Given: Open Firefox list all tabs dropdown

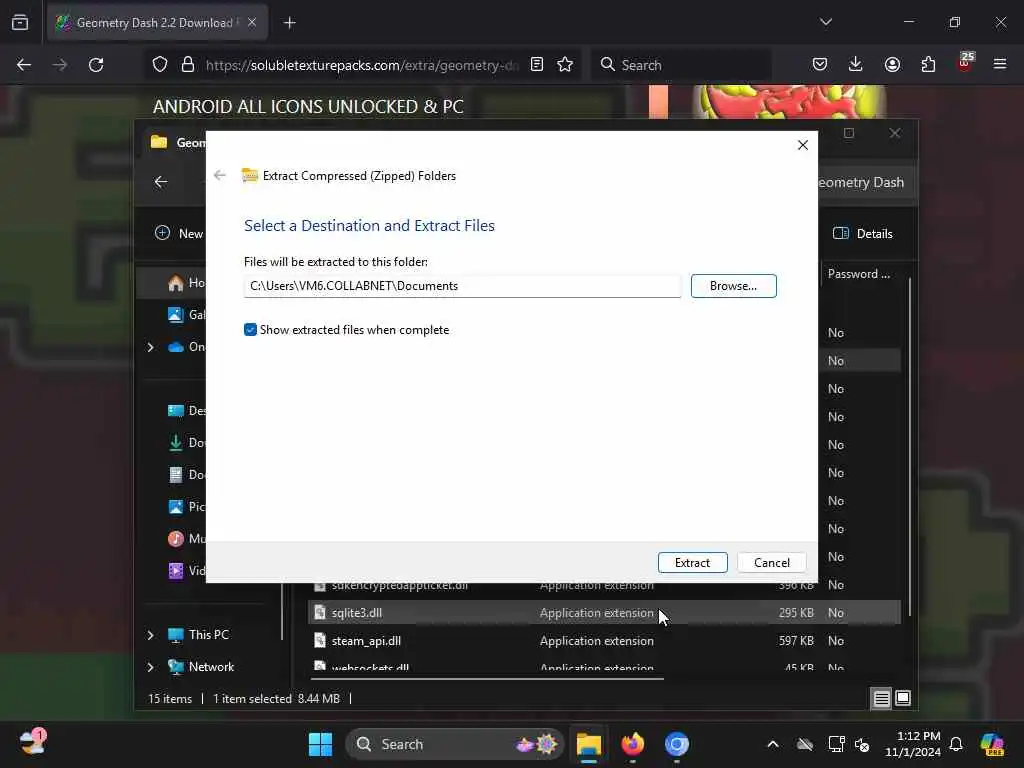Looking at the screenshot, I should [825, 22].
